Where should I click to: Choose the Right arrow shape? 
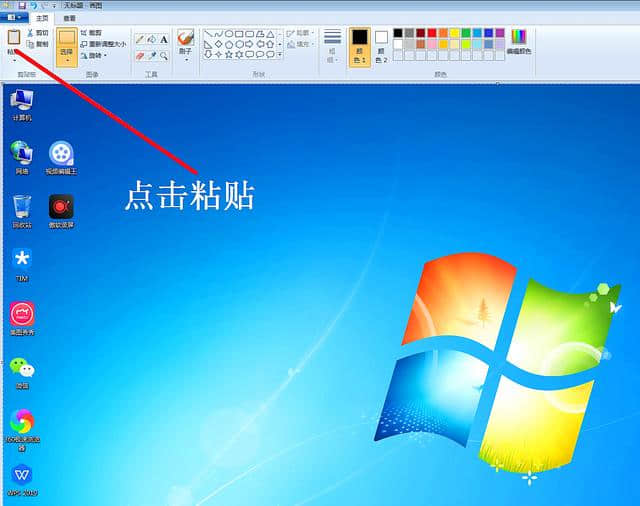pos(249,44)
